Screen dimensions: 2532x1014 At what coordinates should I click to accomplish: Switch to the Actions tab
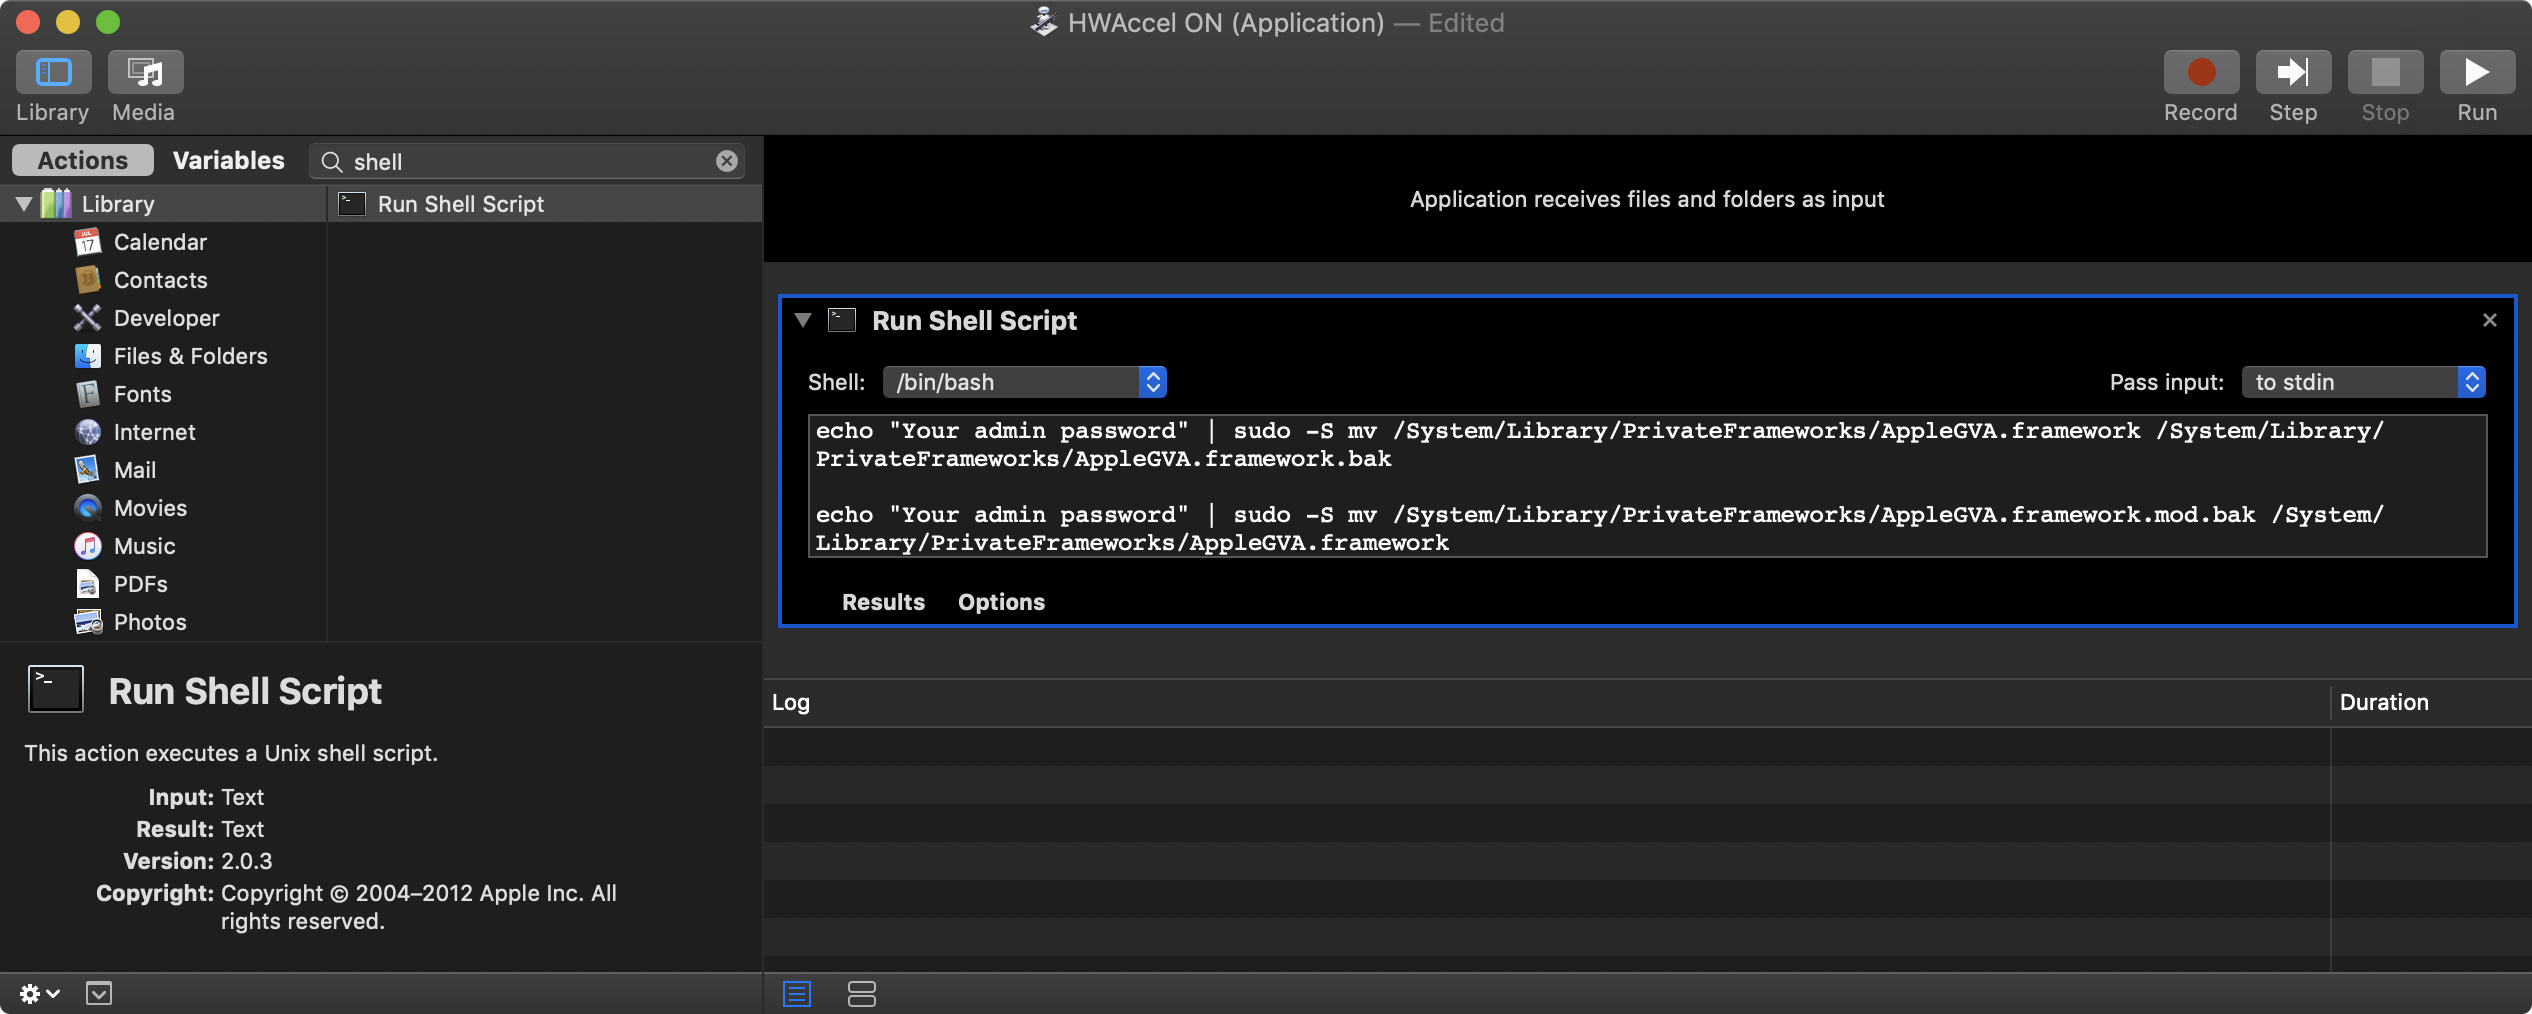(83, 160)
